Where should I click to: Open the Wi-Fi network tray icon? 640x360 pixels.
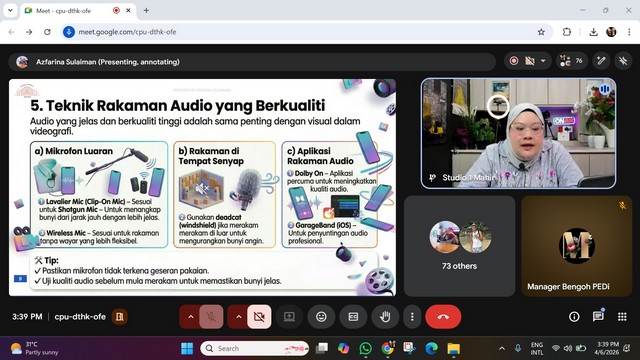[556, 349]
